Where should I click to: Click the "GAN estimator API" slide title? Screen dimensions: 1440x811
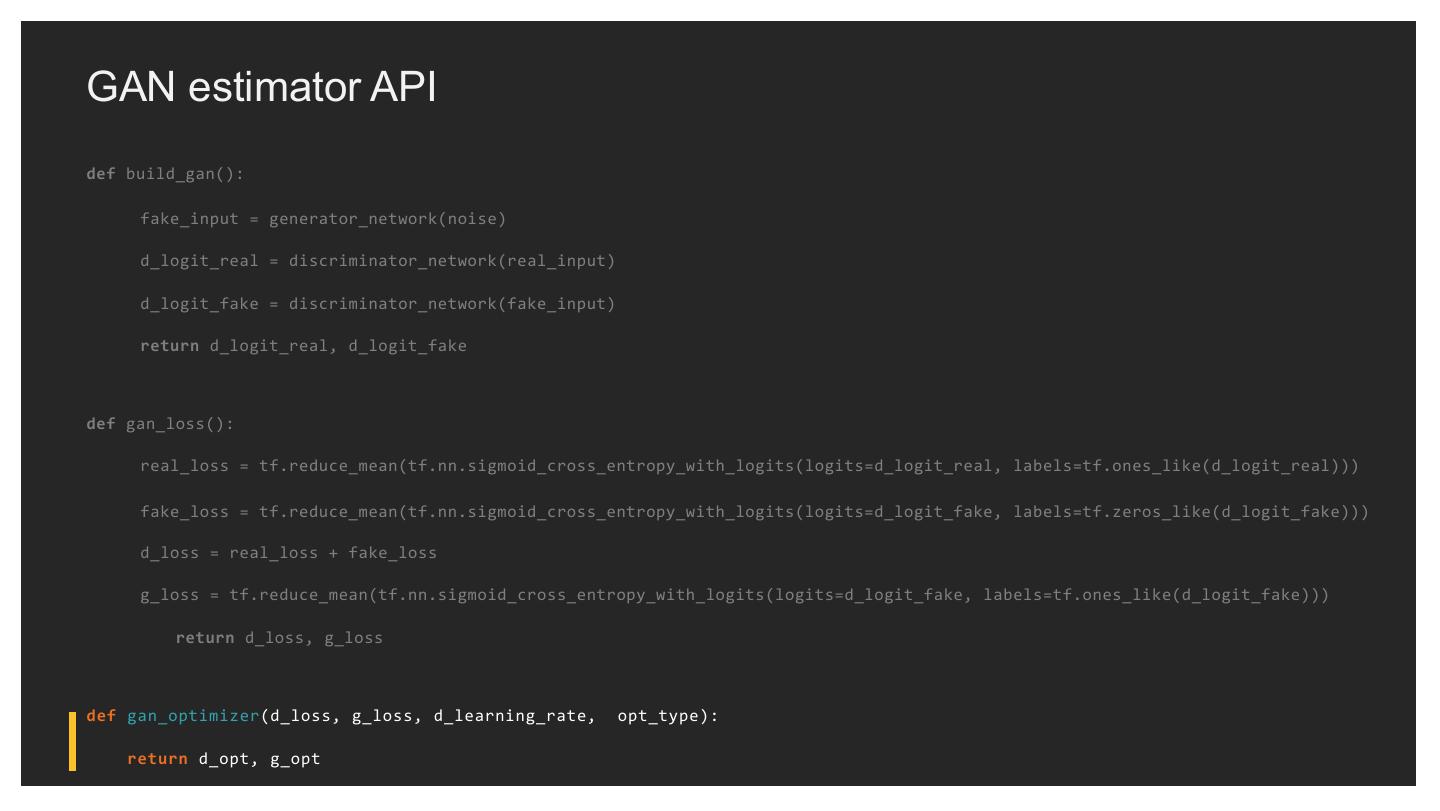click(x=261, y=88)
